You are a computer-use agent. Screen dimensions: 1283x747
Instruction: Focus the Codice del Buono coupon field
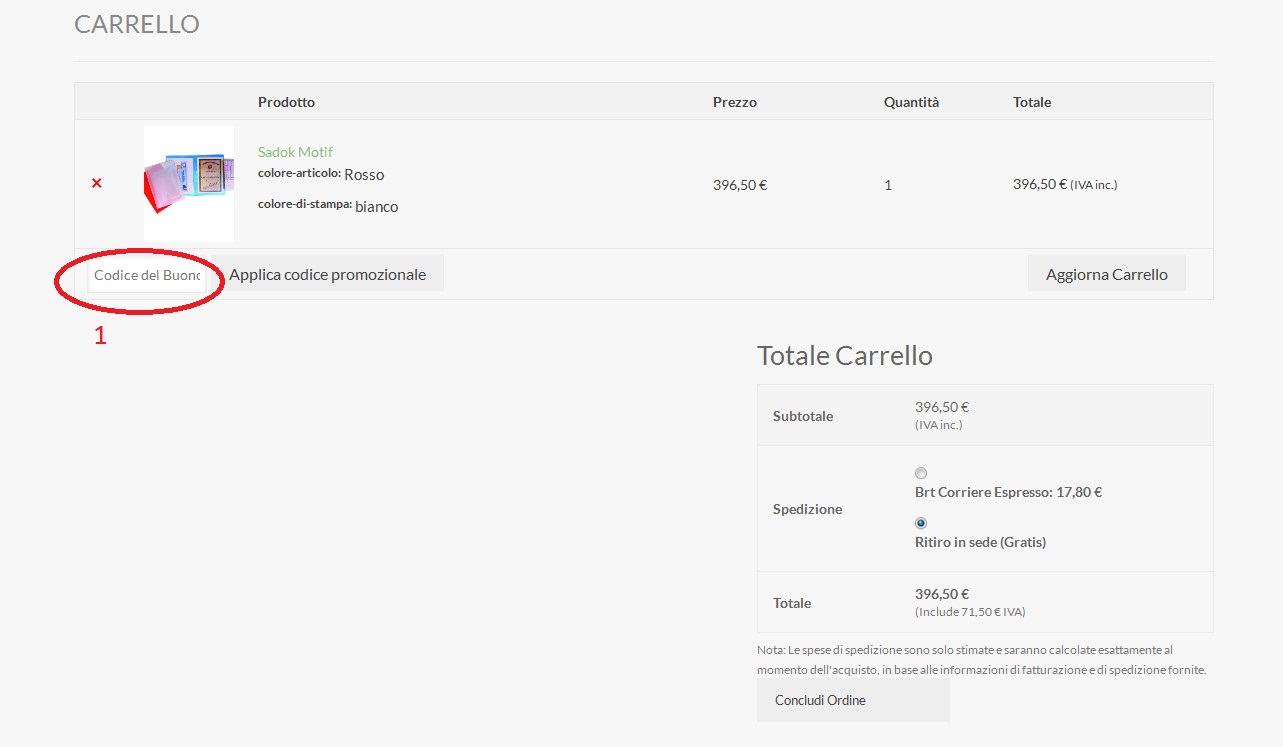pyautogui.click(x=148, y=275)
